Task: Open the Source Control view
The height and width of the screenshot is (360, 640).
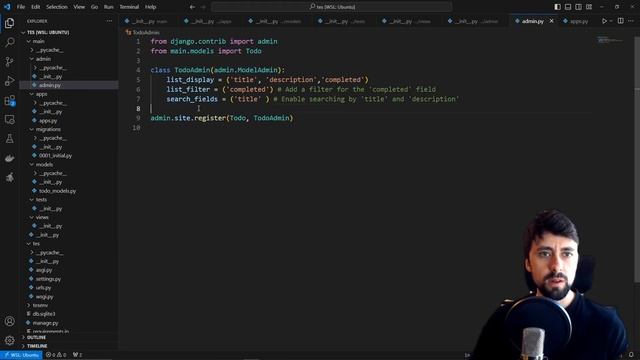Action: click(x=9, y=62)
